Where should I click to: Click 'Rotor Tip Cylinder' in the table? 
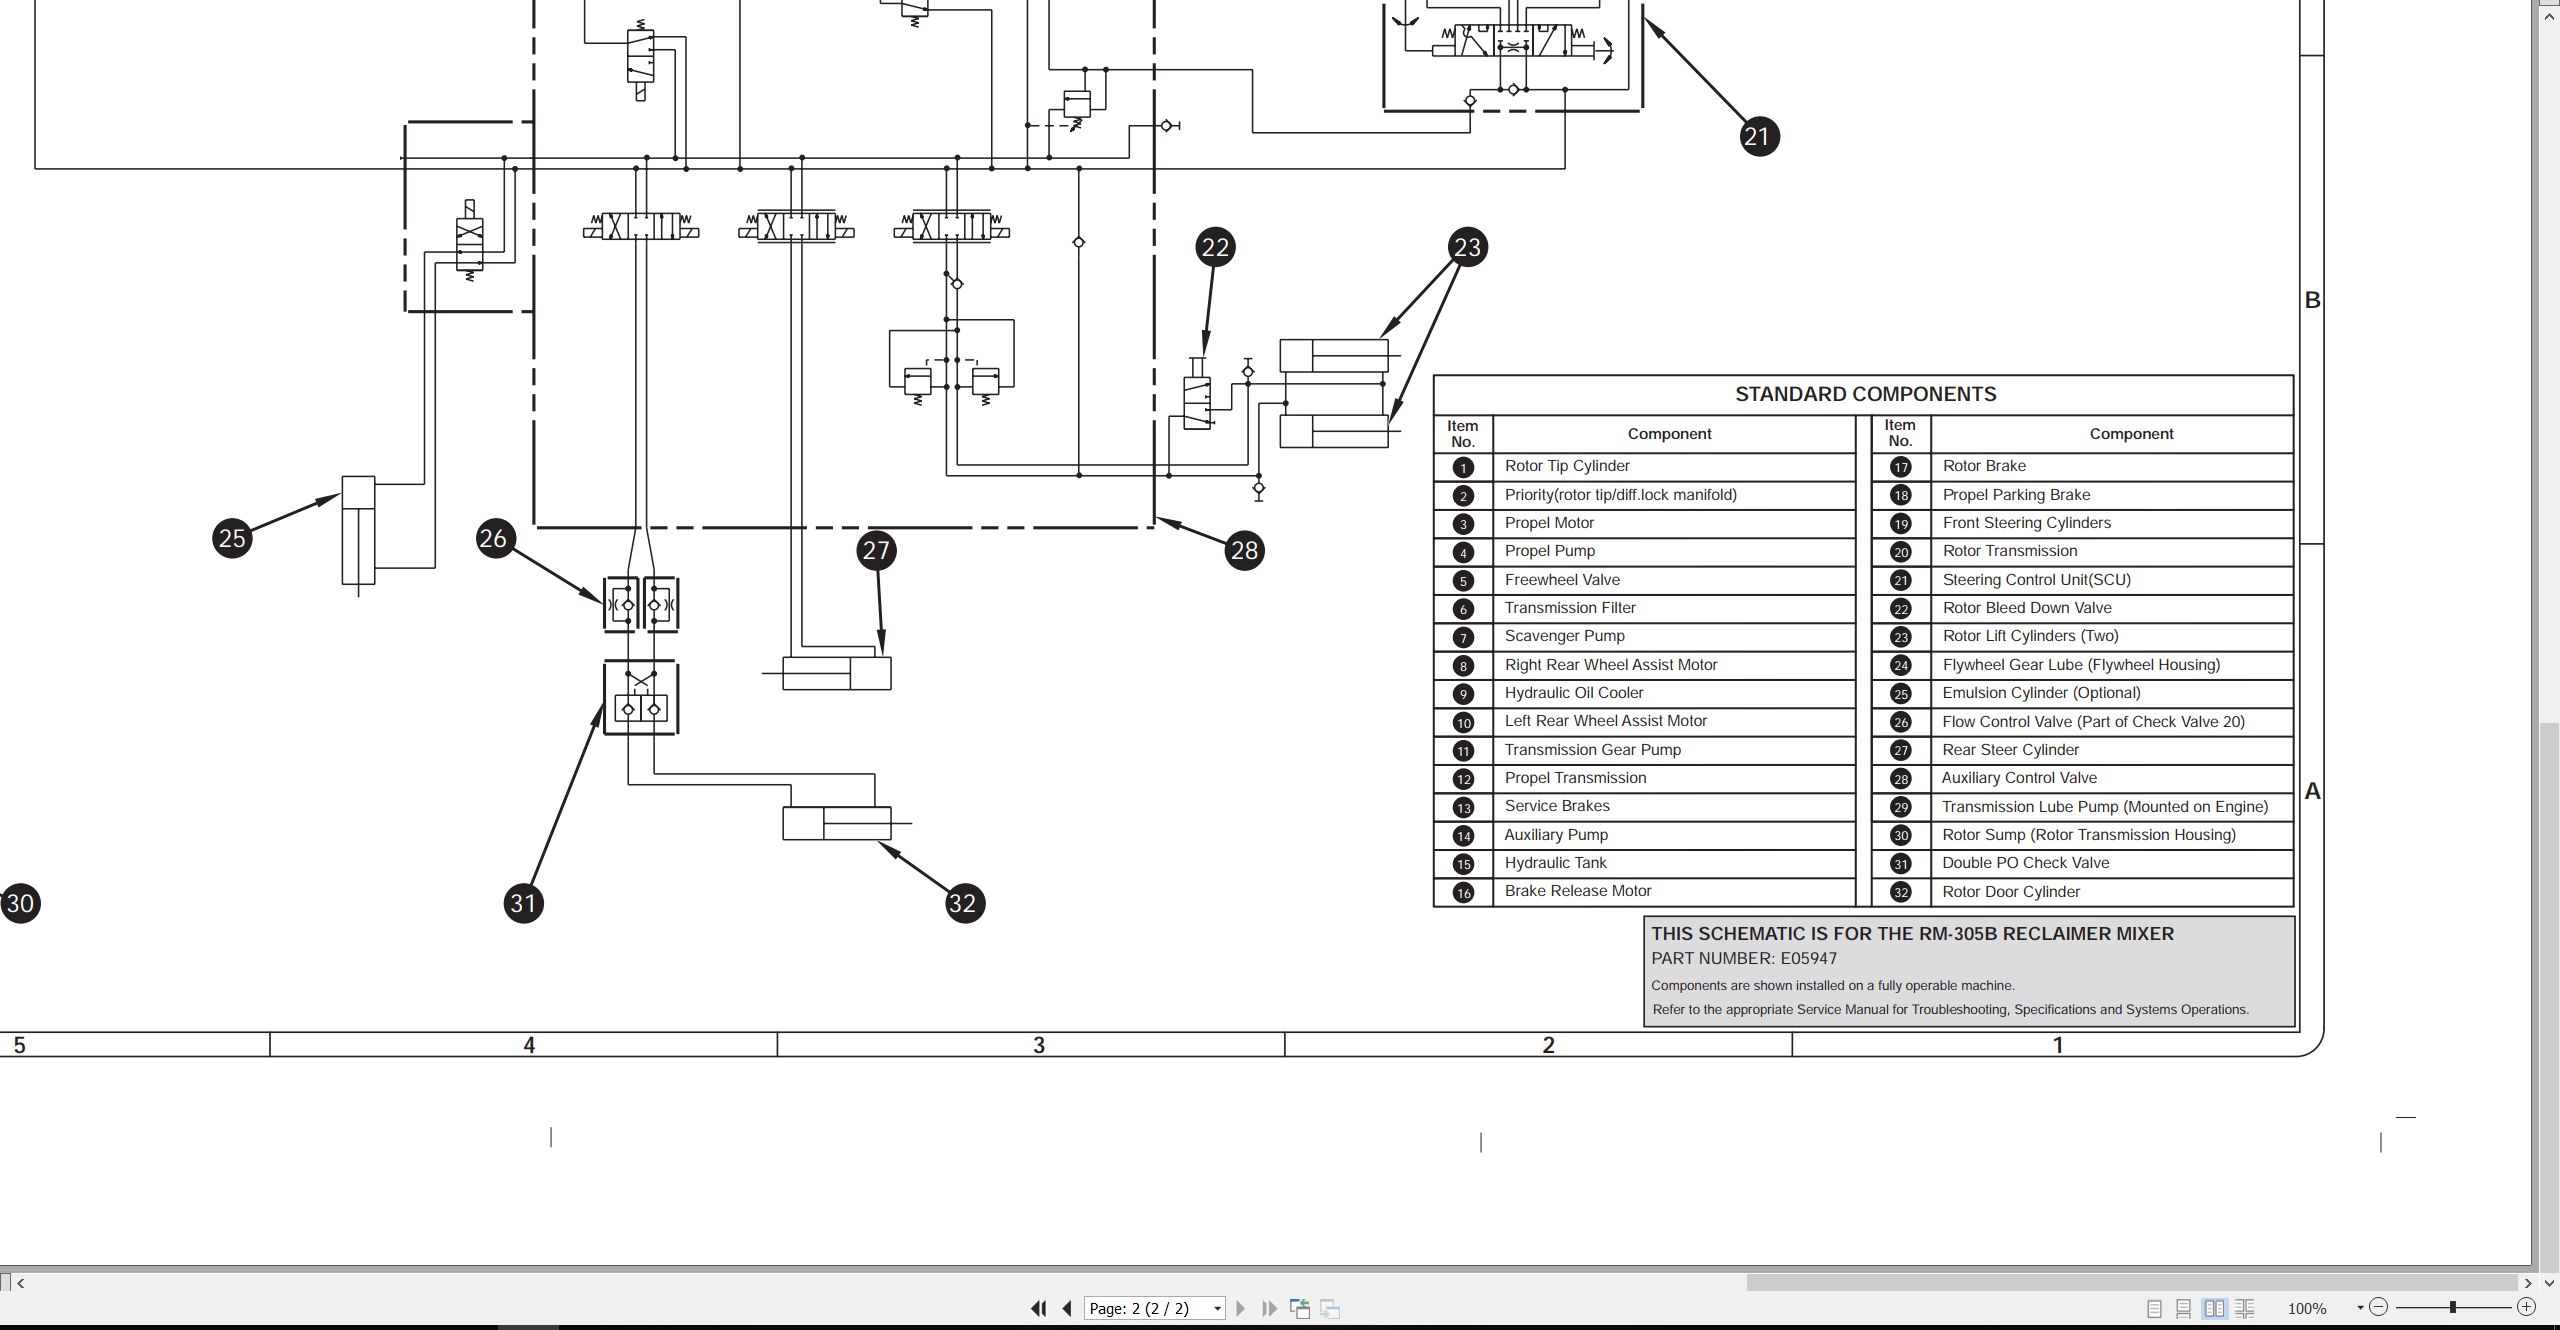1567,466
